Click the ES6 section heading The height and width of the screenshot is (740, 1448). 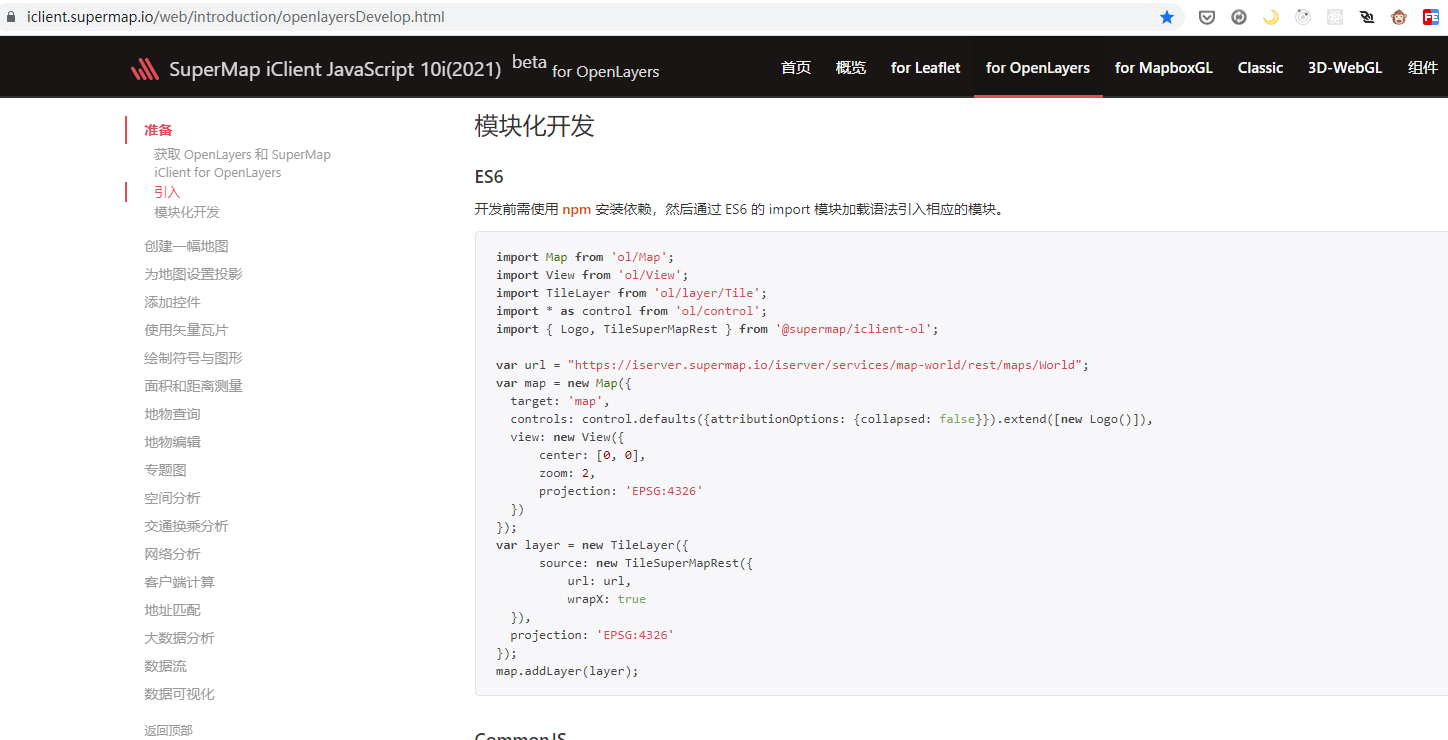(x=489, y=177)
